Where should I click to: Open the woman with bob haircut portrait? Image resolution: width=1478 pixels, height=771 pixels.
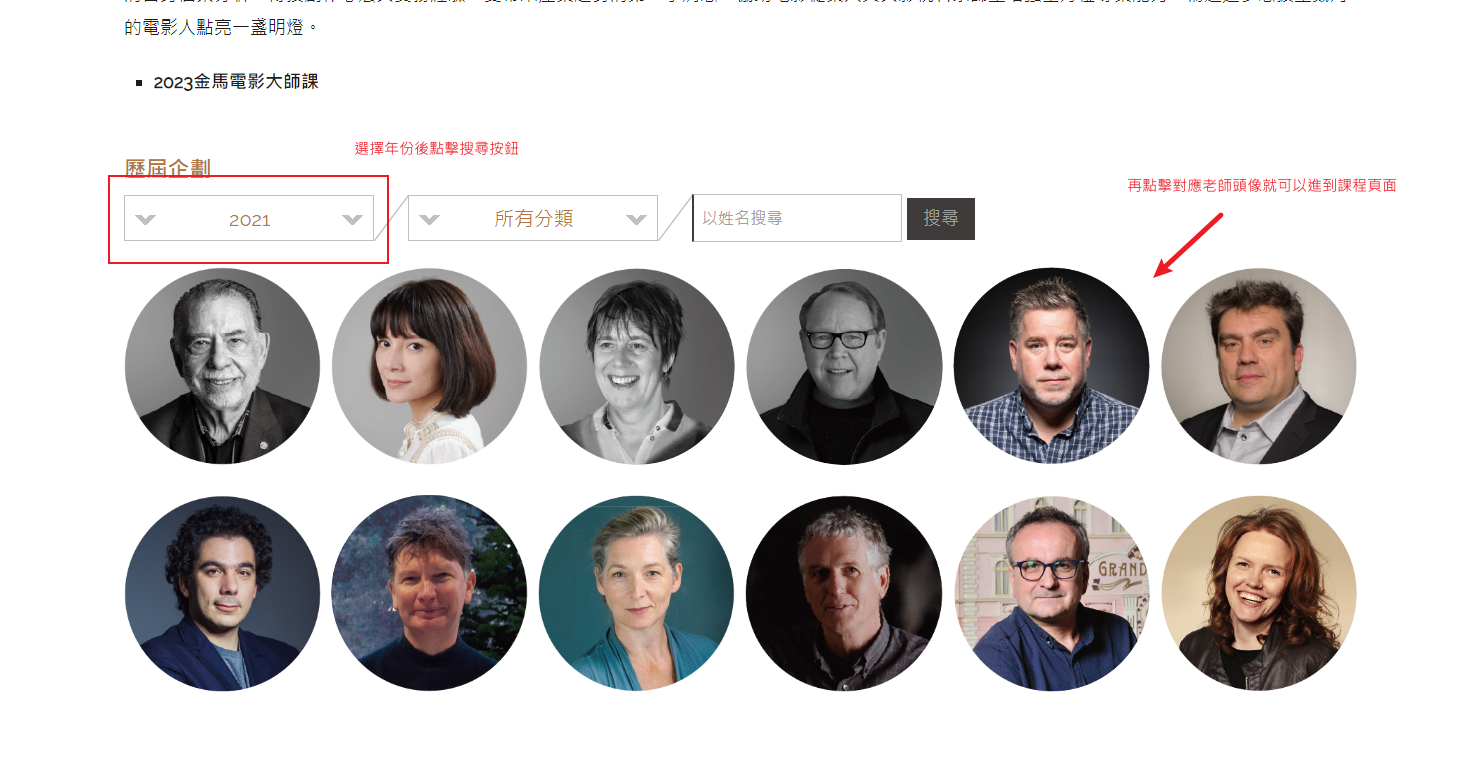point(429,366)
